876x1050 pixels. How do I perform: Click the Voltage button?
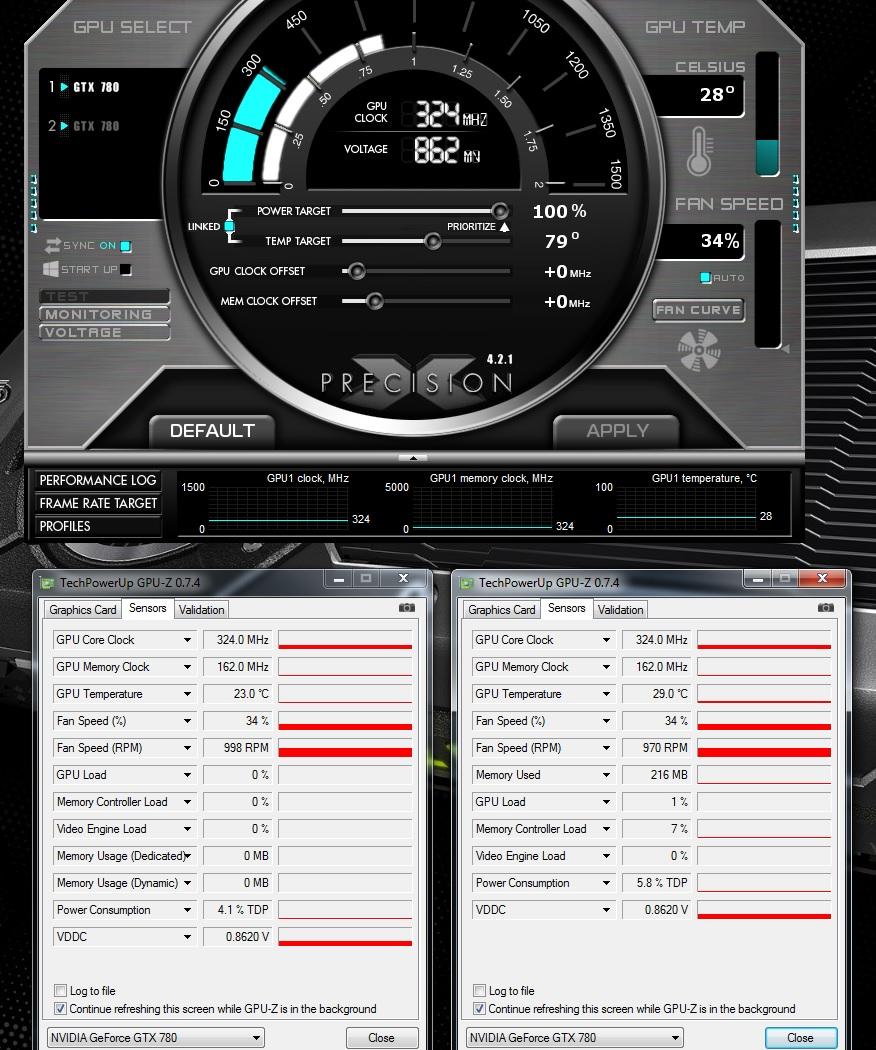(104, 332)
